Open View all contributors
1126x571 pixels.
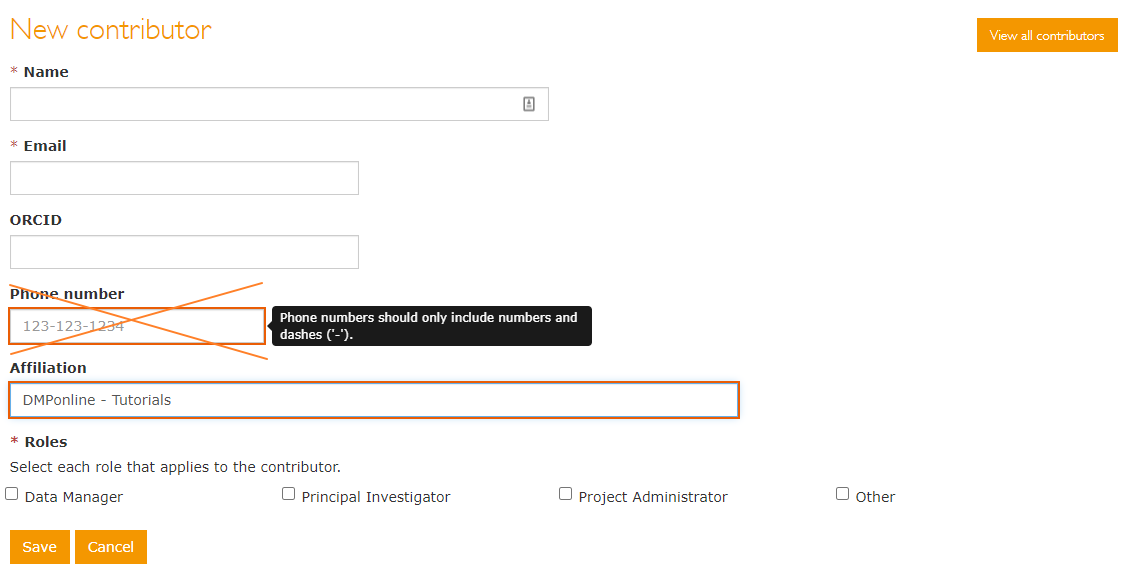[x=1047, y=35]
